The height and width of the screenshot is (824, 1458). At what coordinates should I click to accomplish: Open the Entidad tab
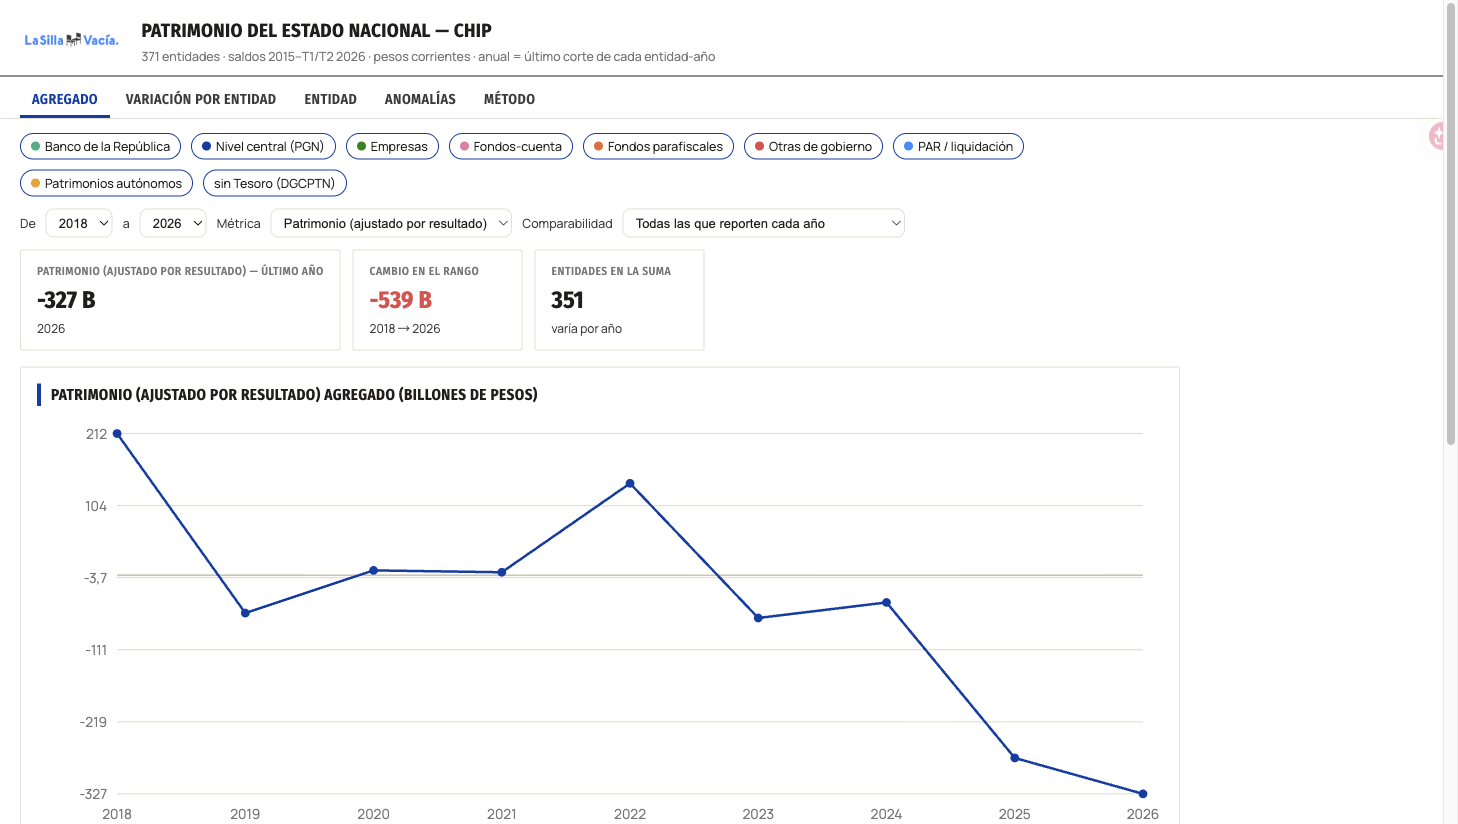point(331,99)
